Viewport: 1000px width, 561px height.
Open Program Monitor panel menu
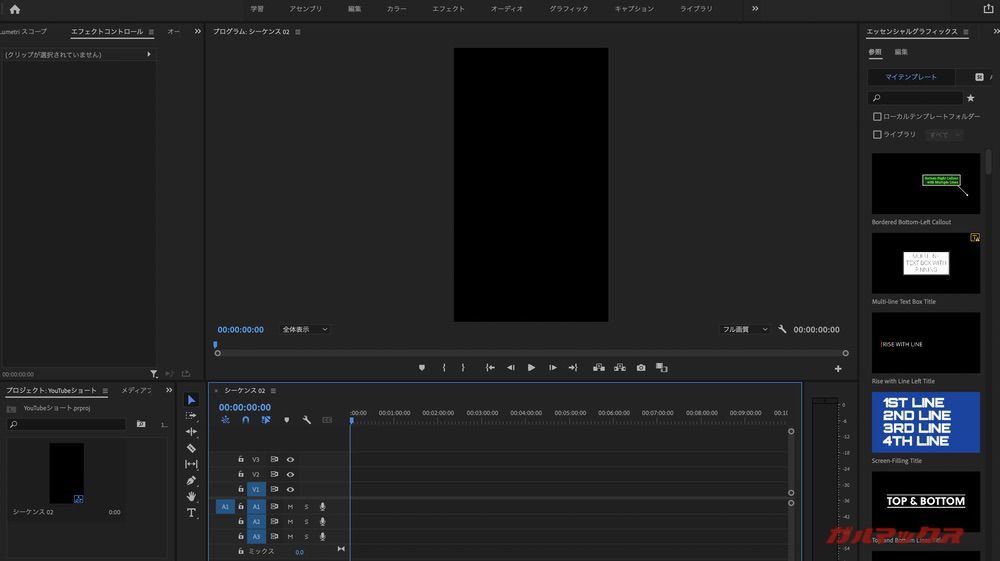pyautogui.click(x=298, y=32)
